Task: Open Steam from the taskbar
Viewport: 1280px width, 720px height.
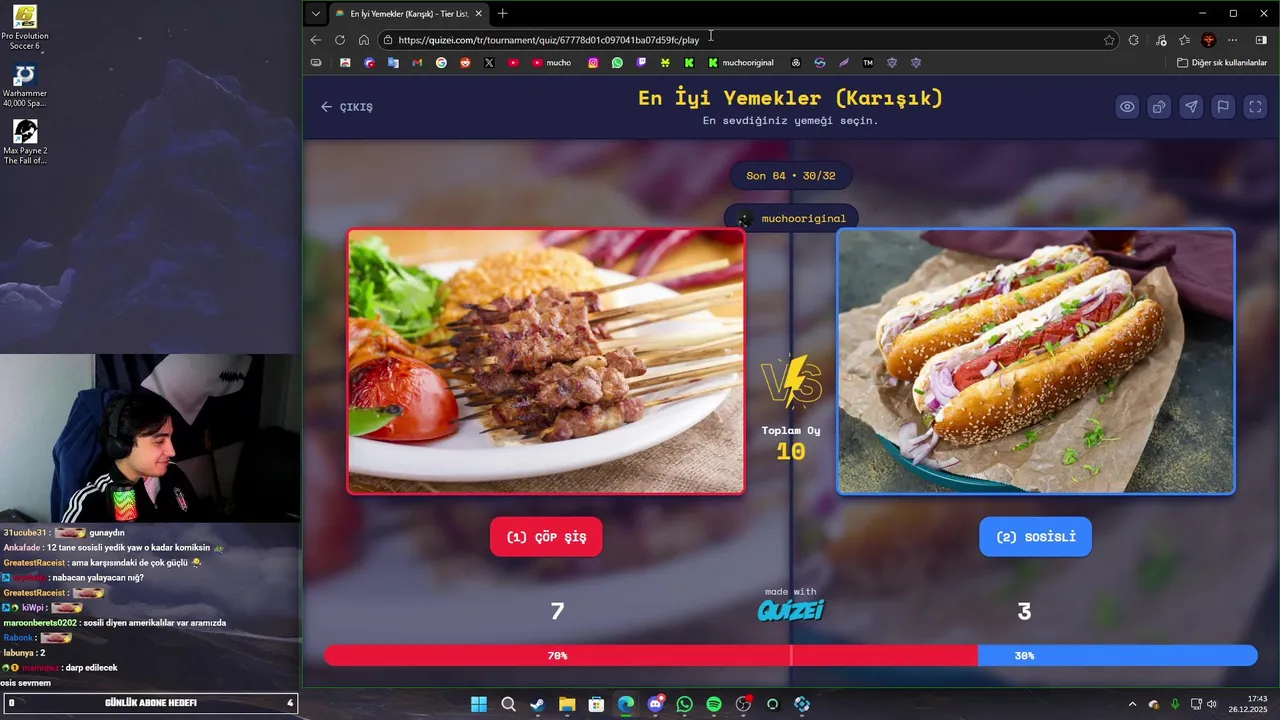Action: click(537, 704)
